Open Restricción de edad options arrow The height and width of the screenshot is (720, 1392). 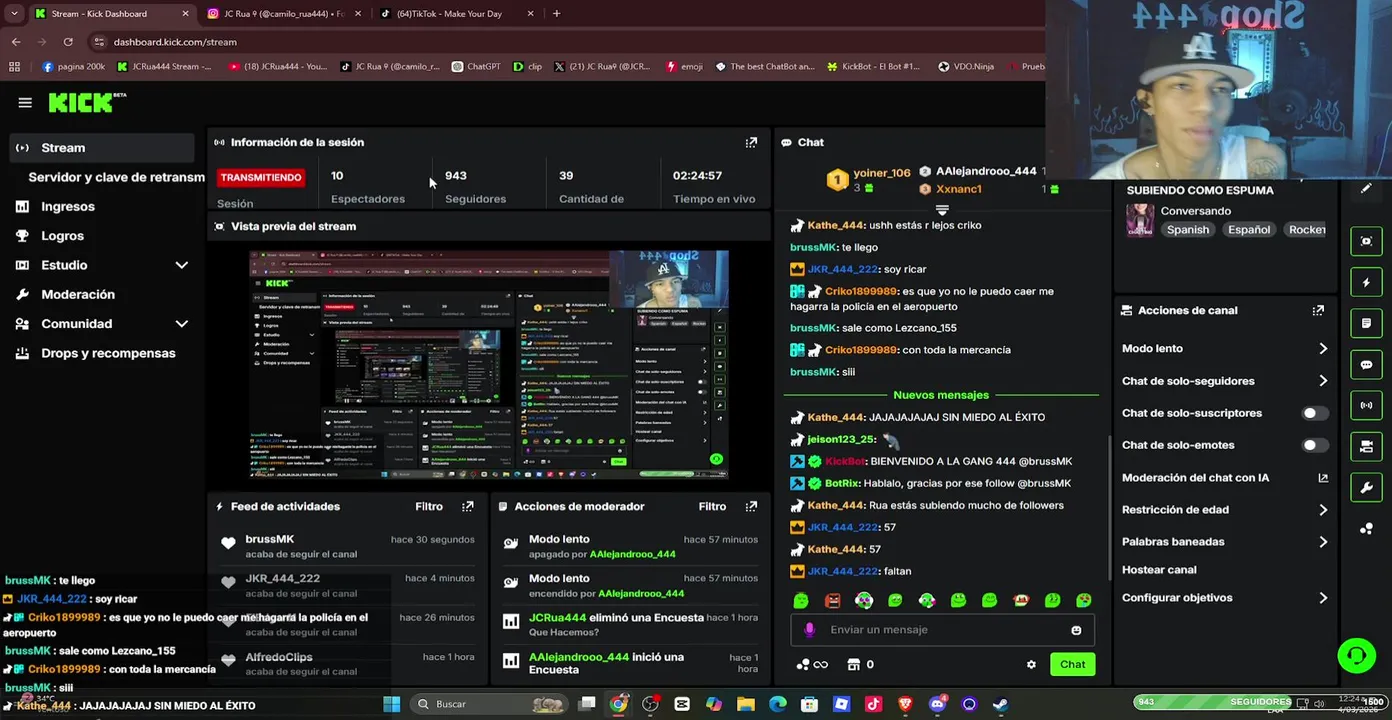coord(1323,510)
